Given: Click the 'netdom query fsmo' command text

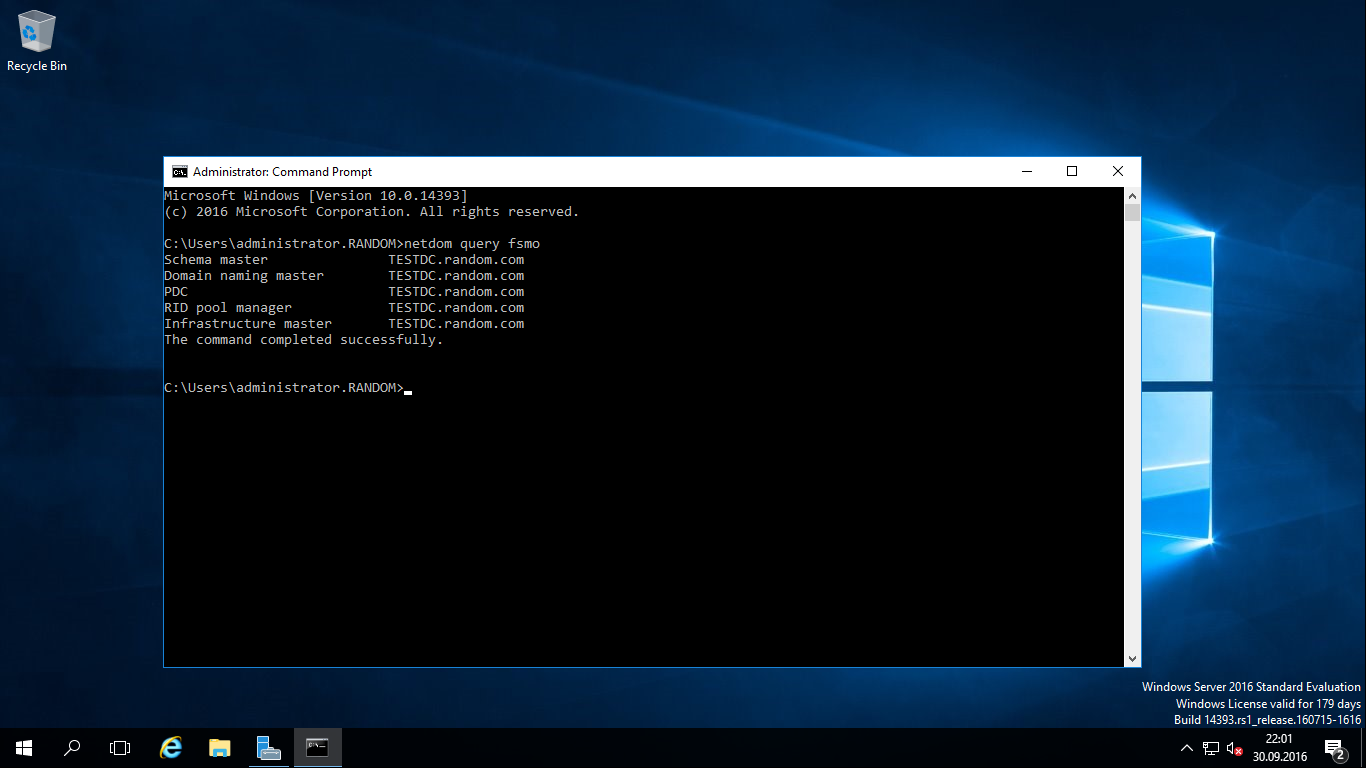Looking at the screenshot, I should coord(472,244).
